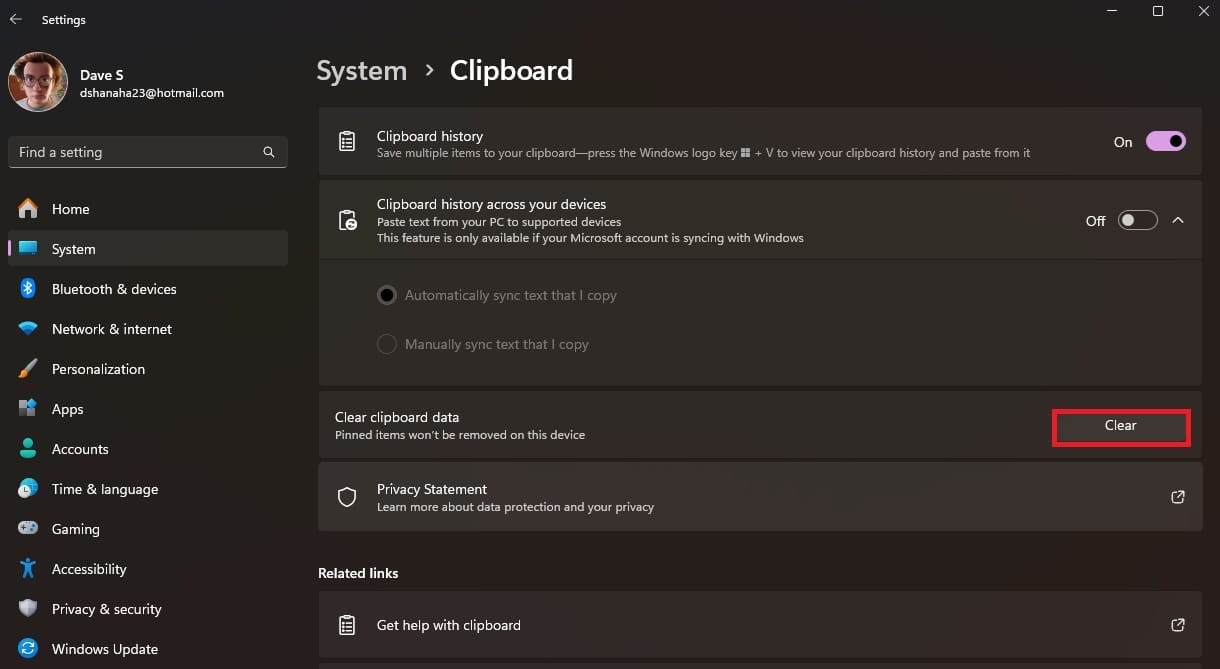Click the Apps sidebar icon
The image size is (1220, 669).
(x=29, y=408)
